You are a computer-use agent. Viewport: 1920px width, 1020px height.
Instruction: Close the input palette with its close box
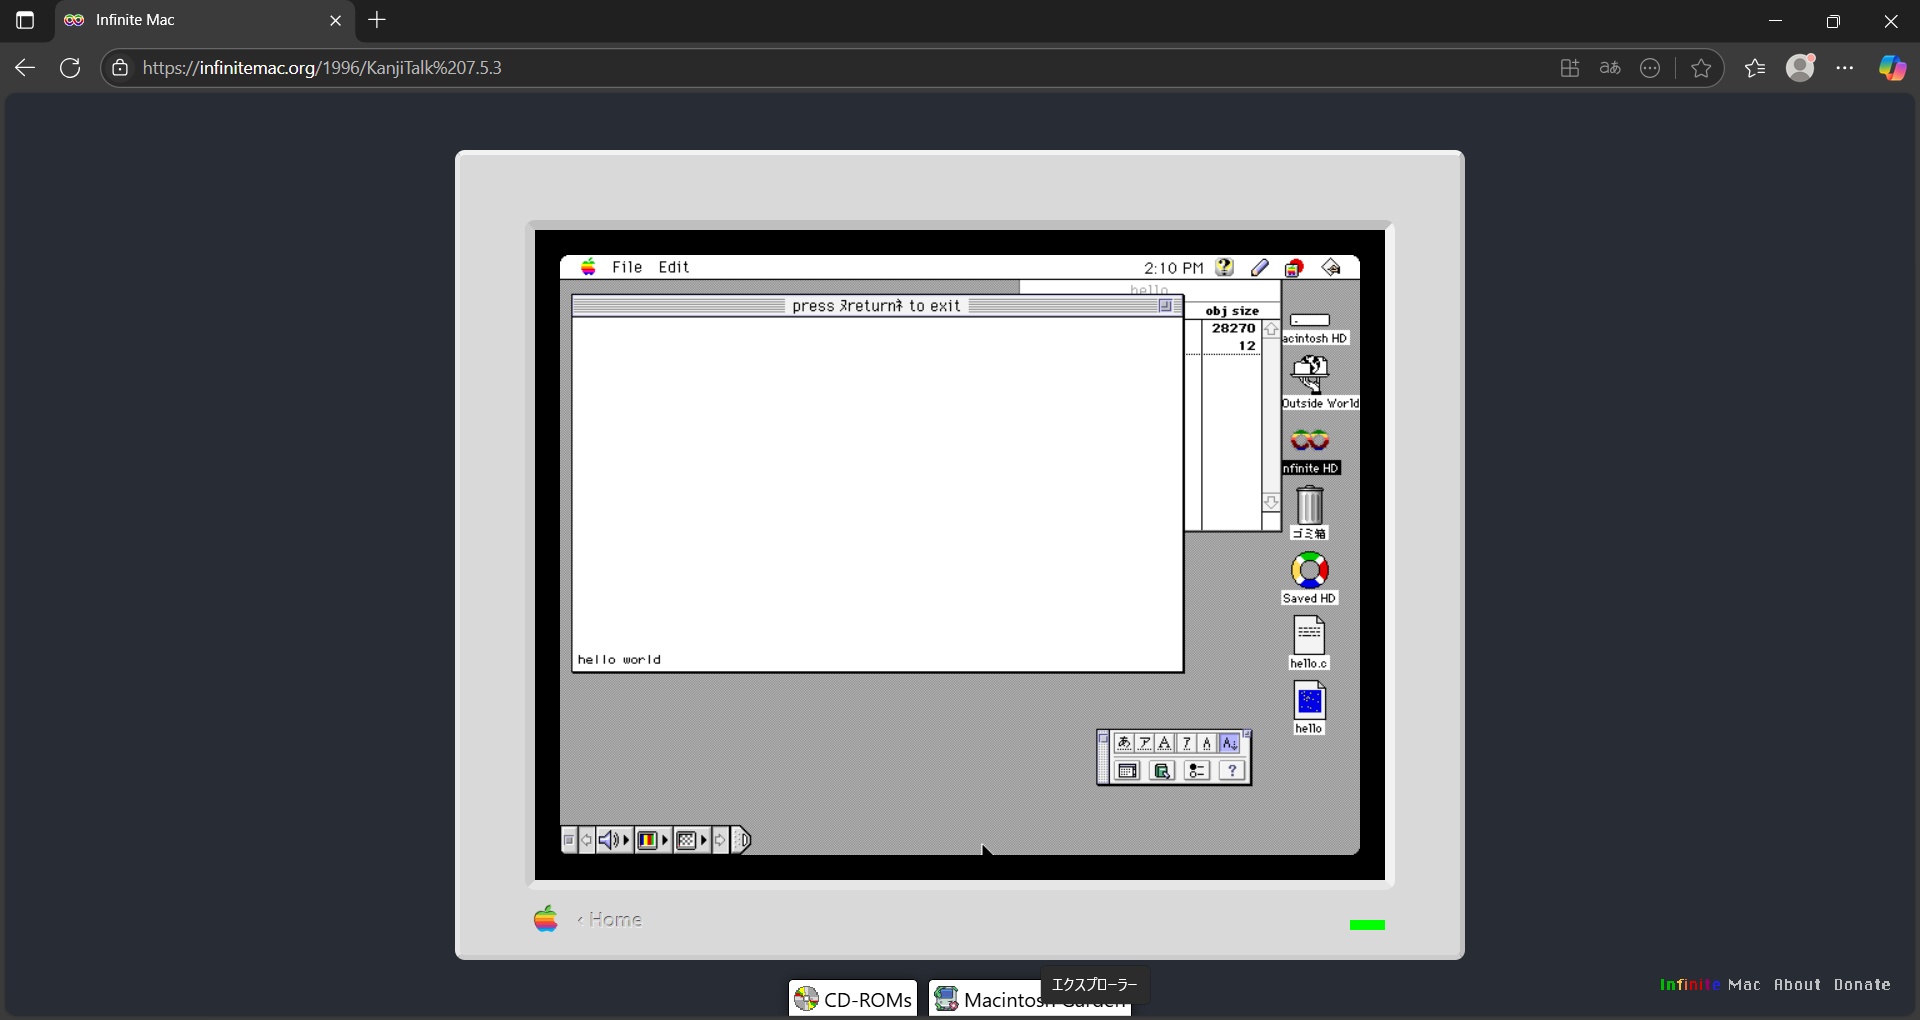click(x=1103, y=738)
